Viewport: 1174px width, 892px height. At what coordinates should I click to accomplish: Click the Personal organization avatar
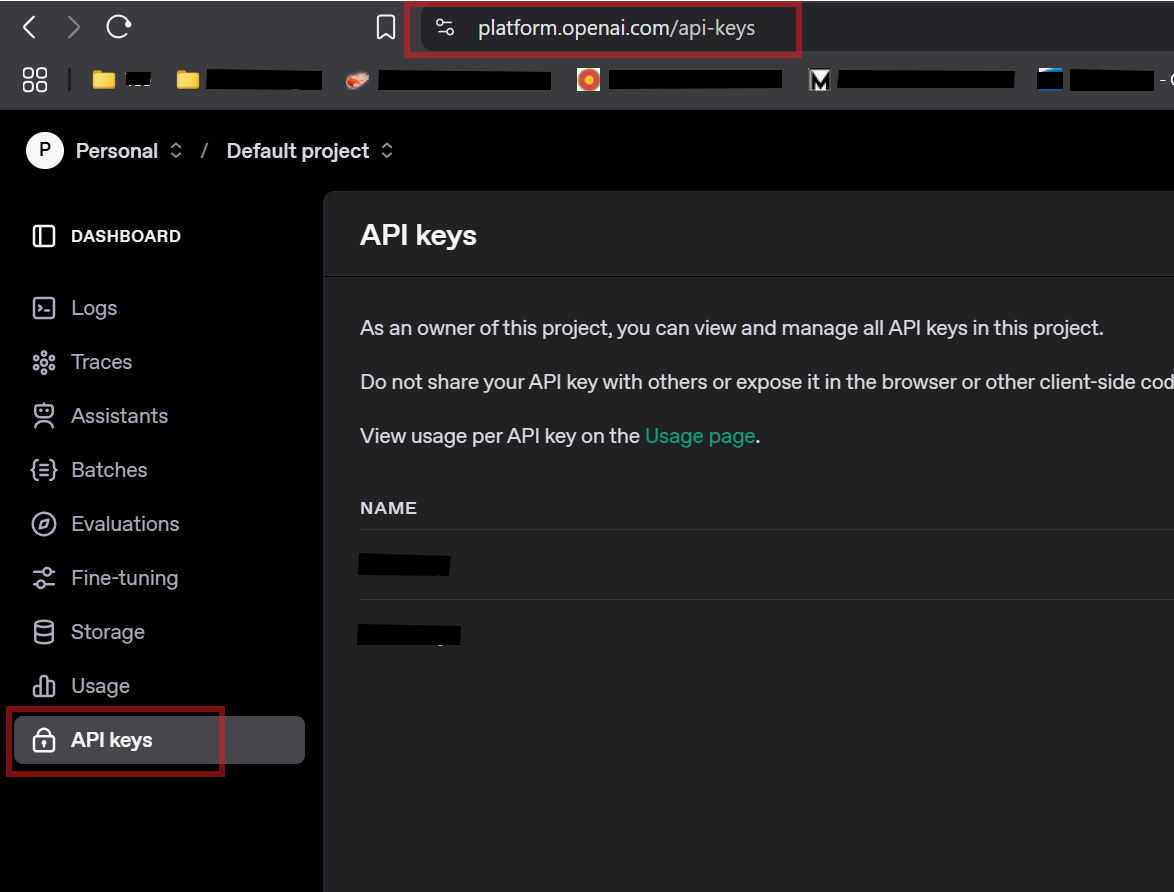45,151
